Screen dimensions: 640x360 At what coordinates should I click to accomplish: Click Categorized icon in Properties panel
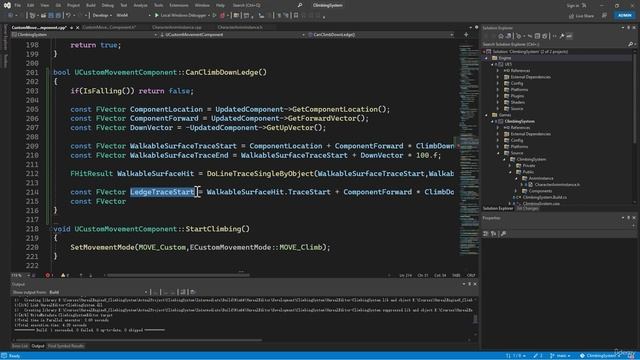pyautogui.click(x=486, y=233)
